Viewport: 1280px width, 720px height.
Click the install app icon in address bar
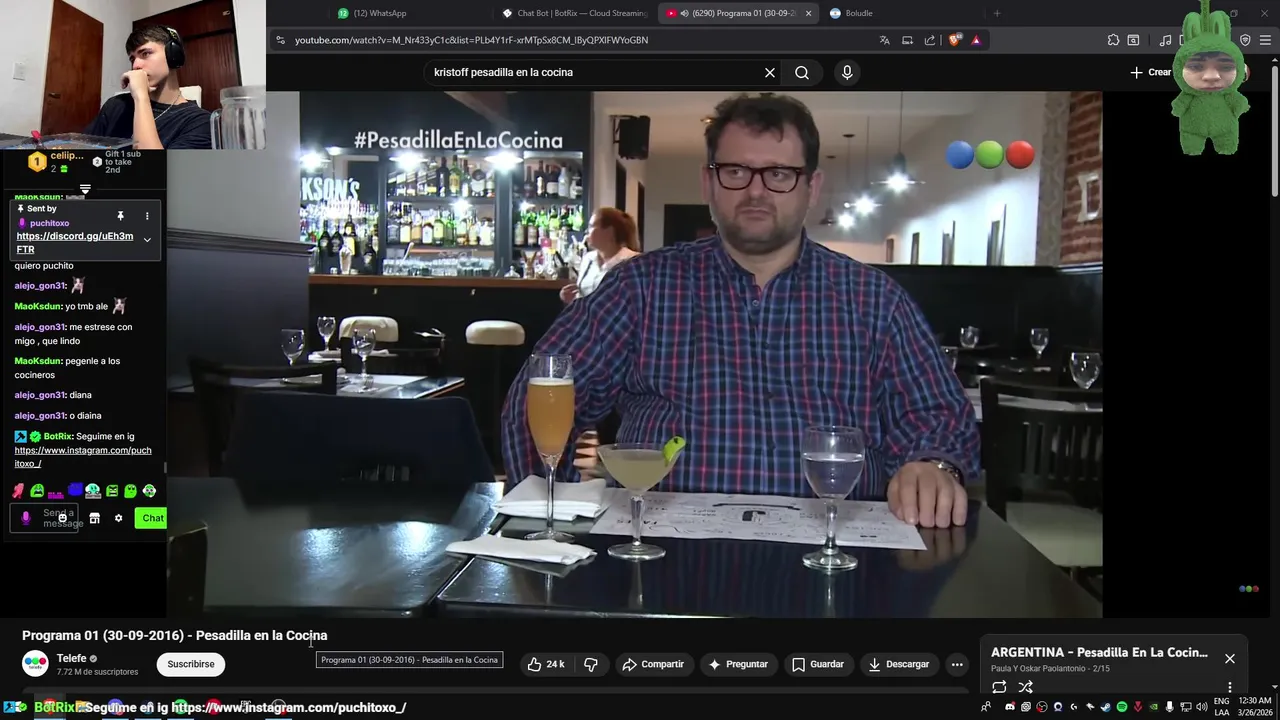(x=907, y=40)
